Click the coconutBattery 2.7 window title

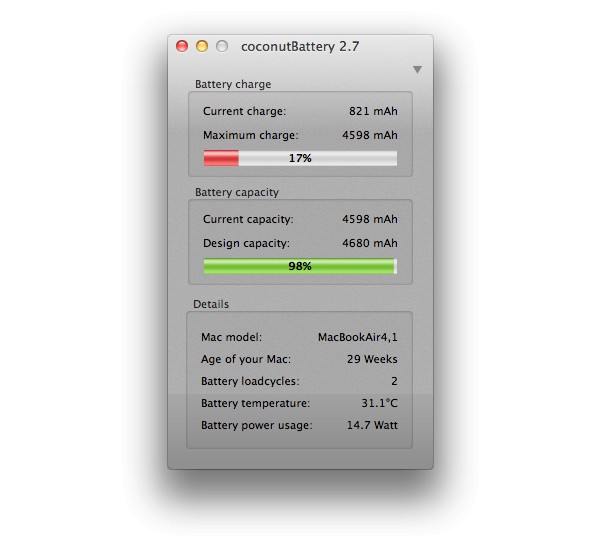[x=300, y=46]
